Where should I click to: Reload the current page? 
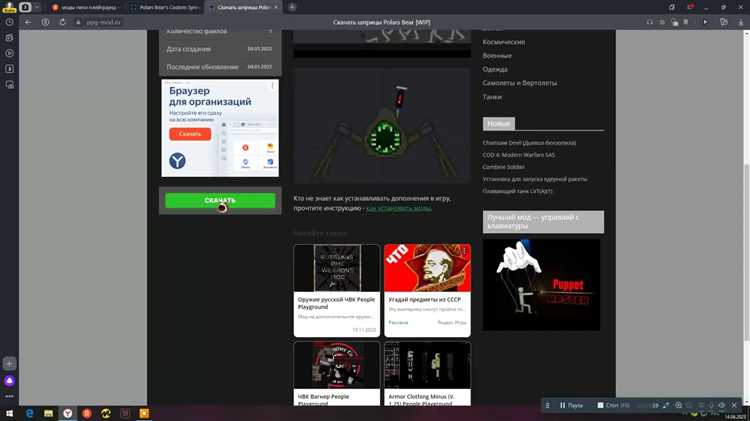point(63,22)
